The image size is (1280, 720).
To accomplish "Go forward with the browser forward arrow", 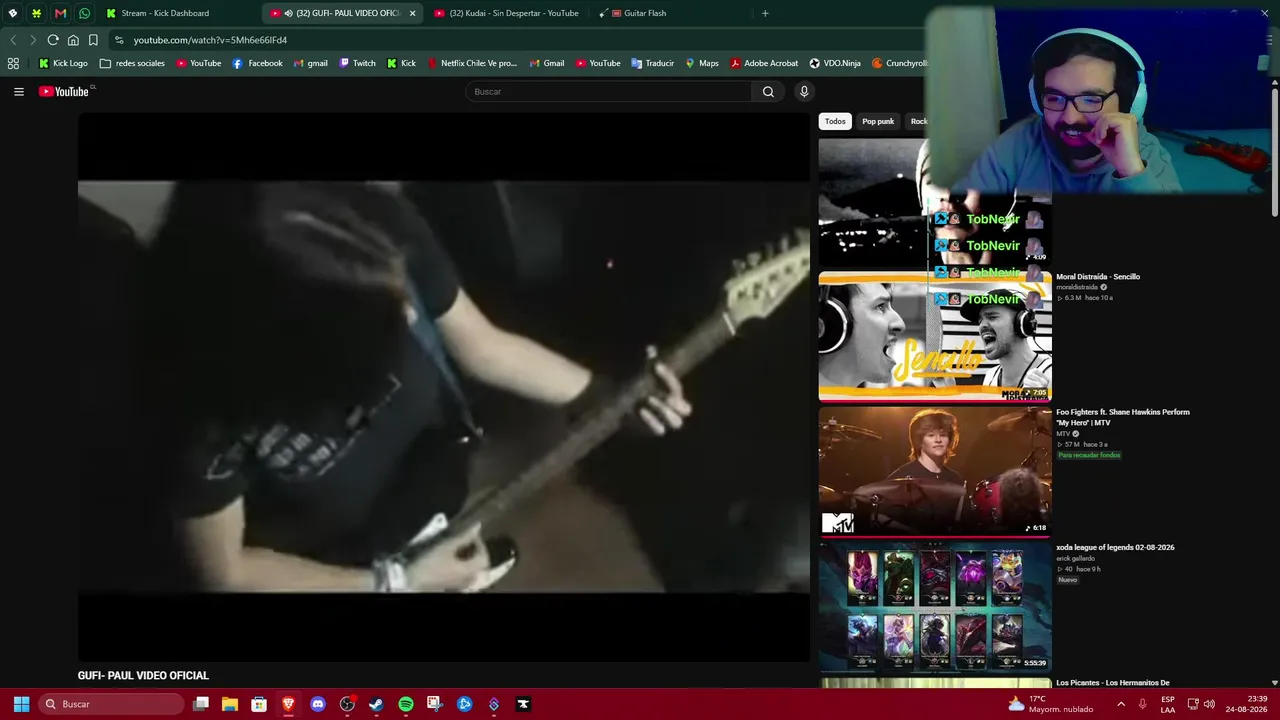I will [x=33, y=40].
